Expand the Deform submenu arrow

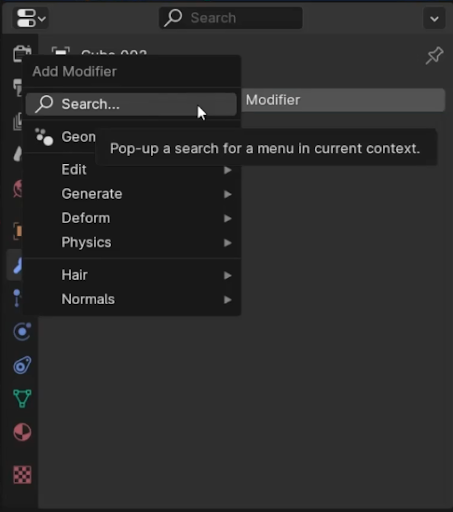[x=228, y=218]
